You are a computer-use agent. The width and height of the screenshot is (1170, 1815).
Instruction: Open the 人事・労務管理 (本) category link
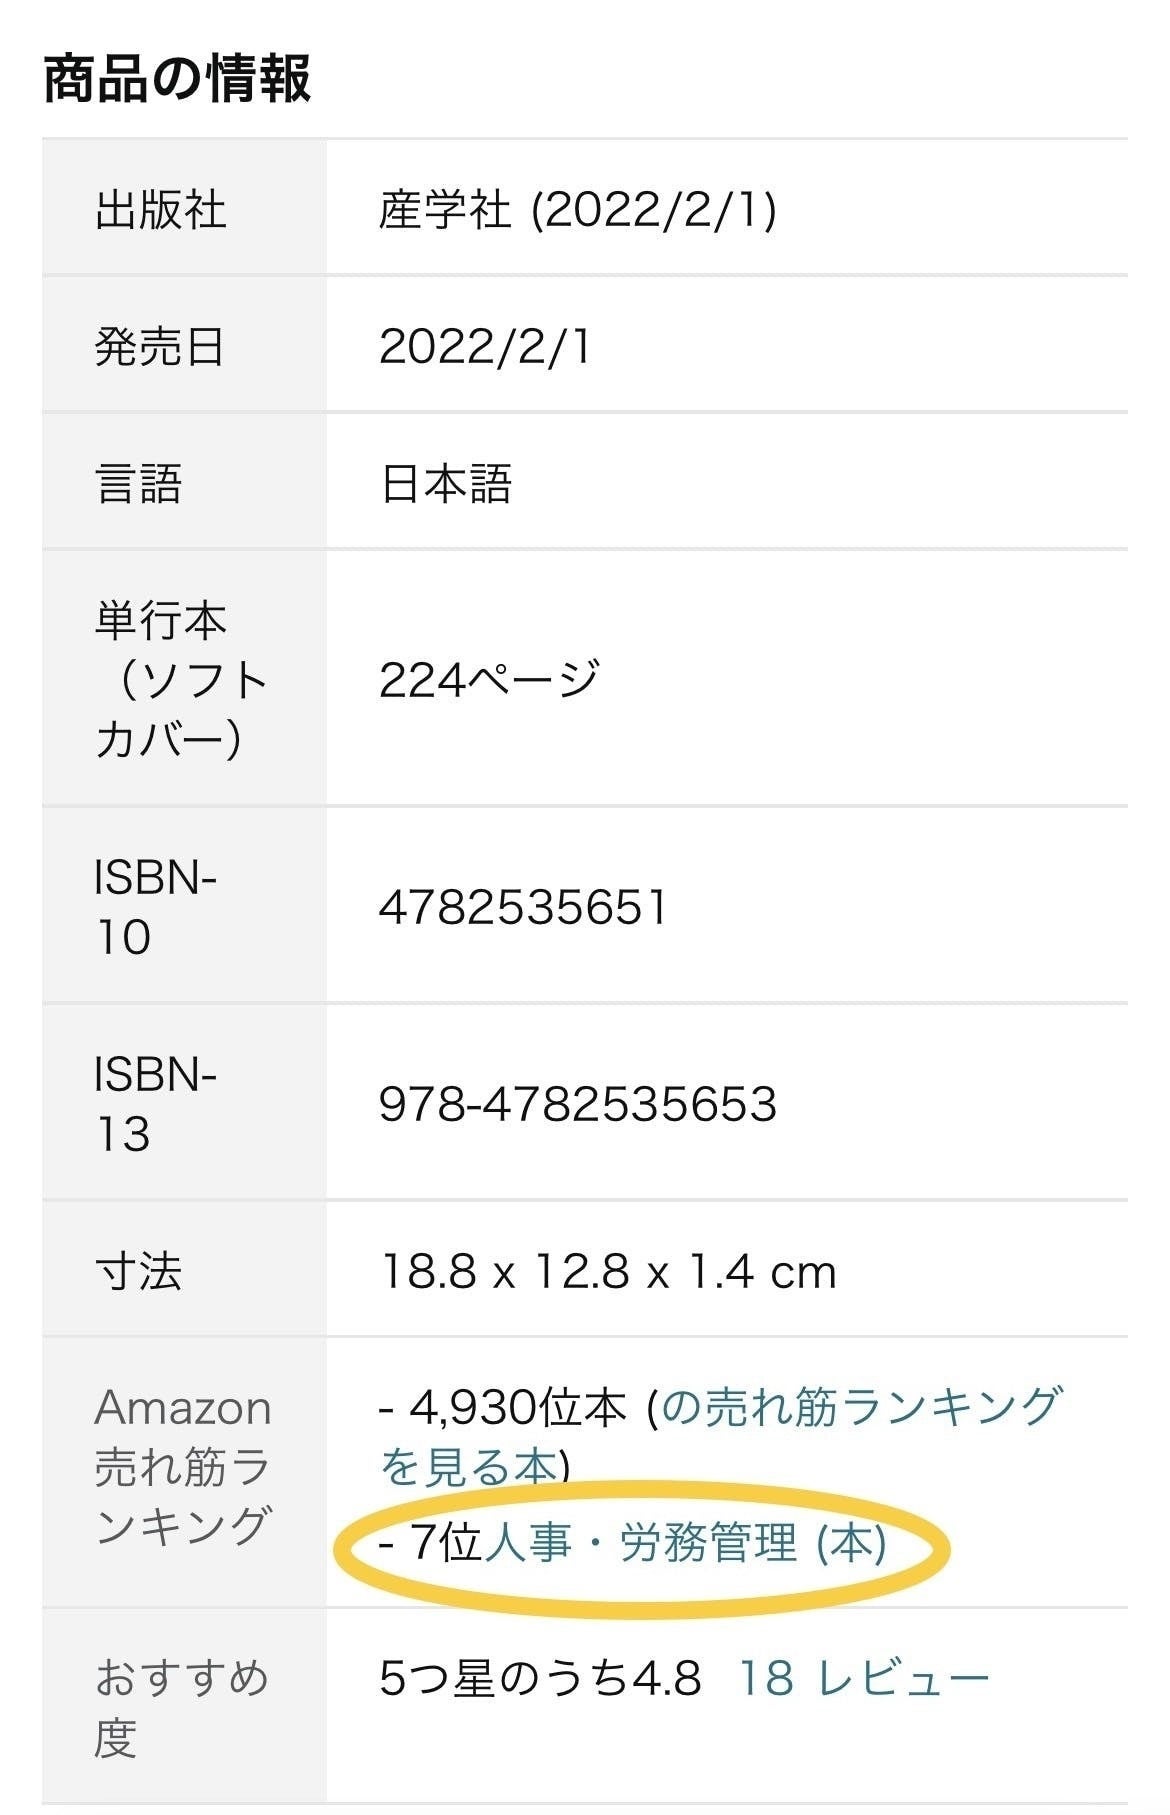click(x=685, y=1542)
